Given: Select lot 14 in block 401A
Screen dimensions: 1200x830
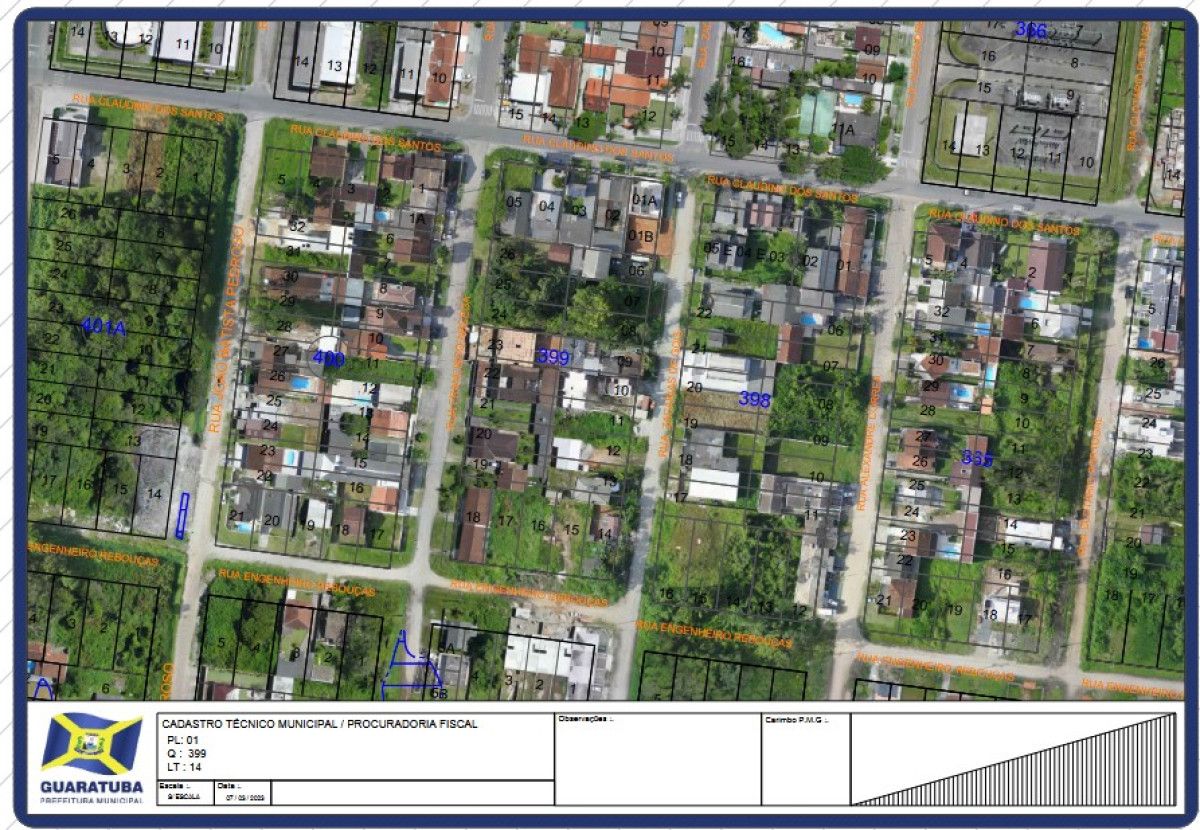Looking at the screenshot, I should click(x=154, y=493).
